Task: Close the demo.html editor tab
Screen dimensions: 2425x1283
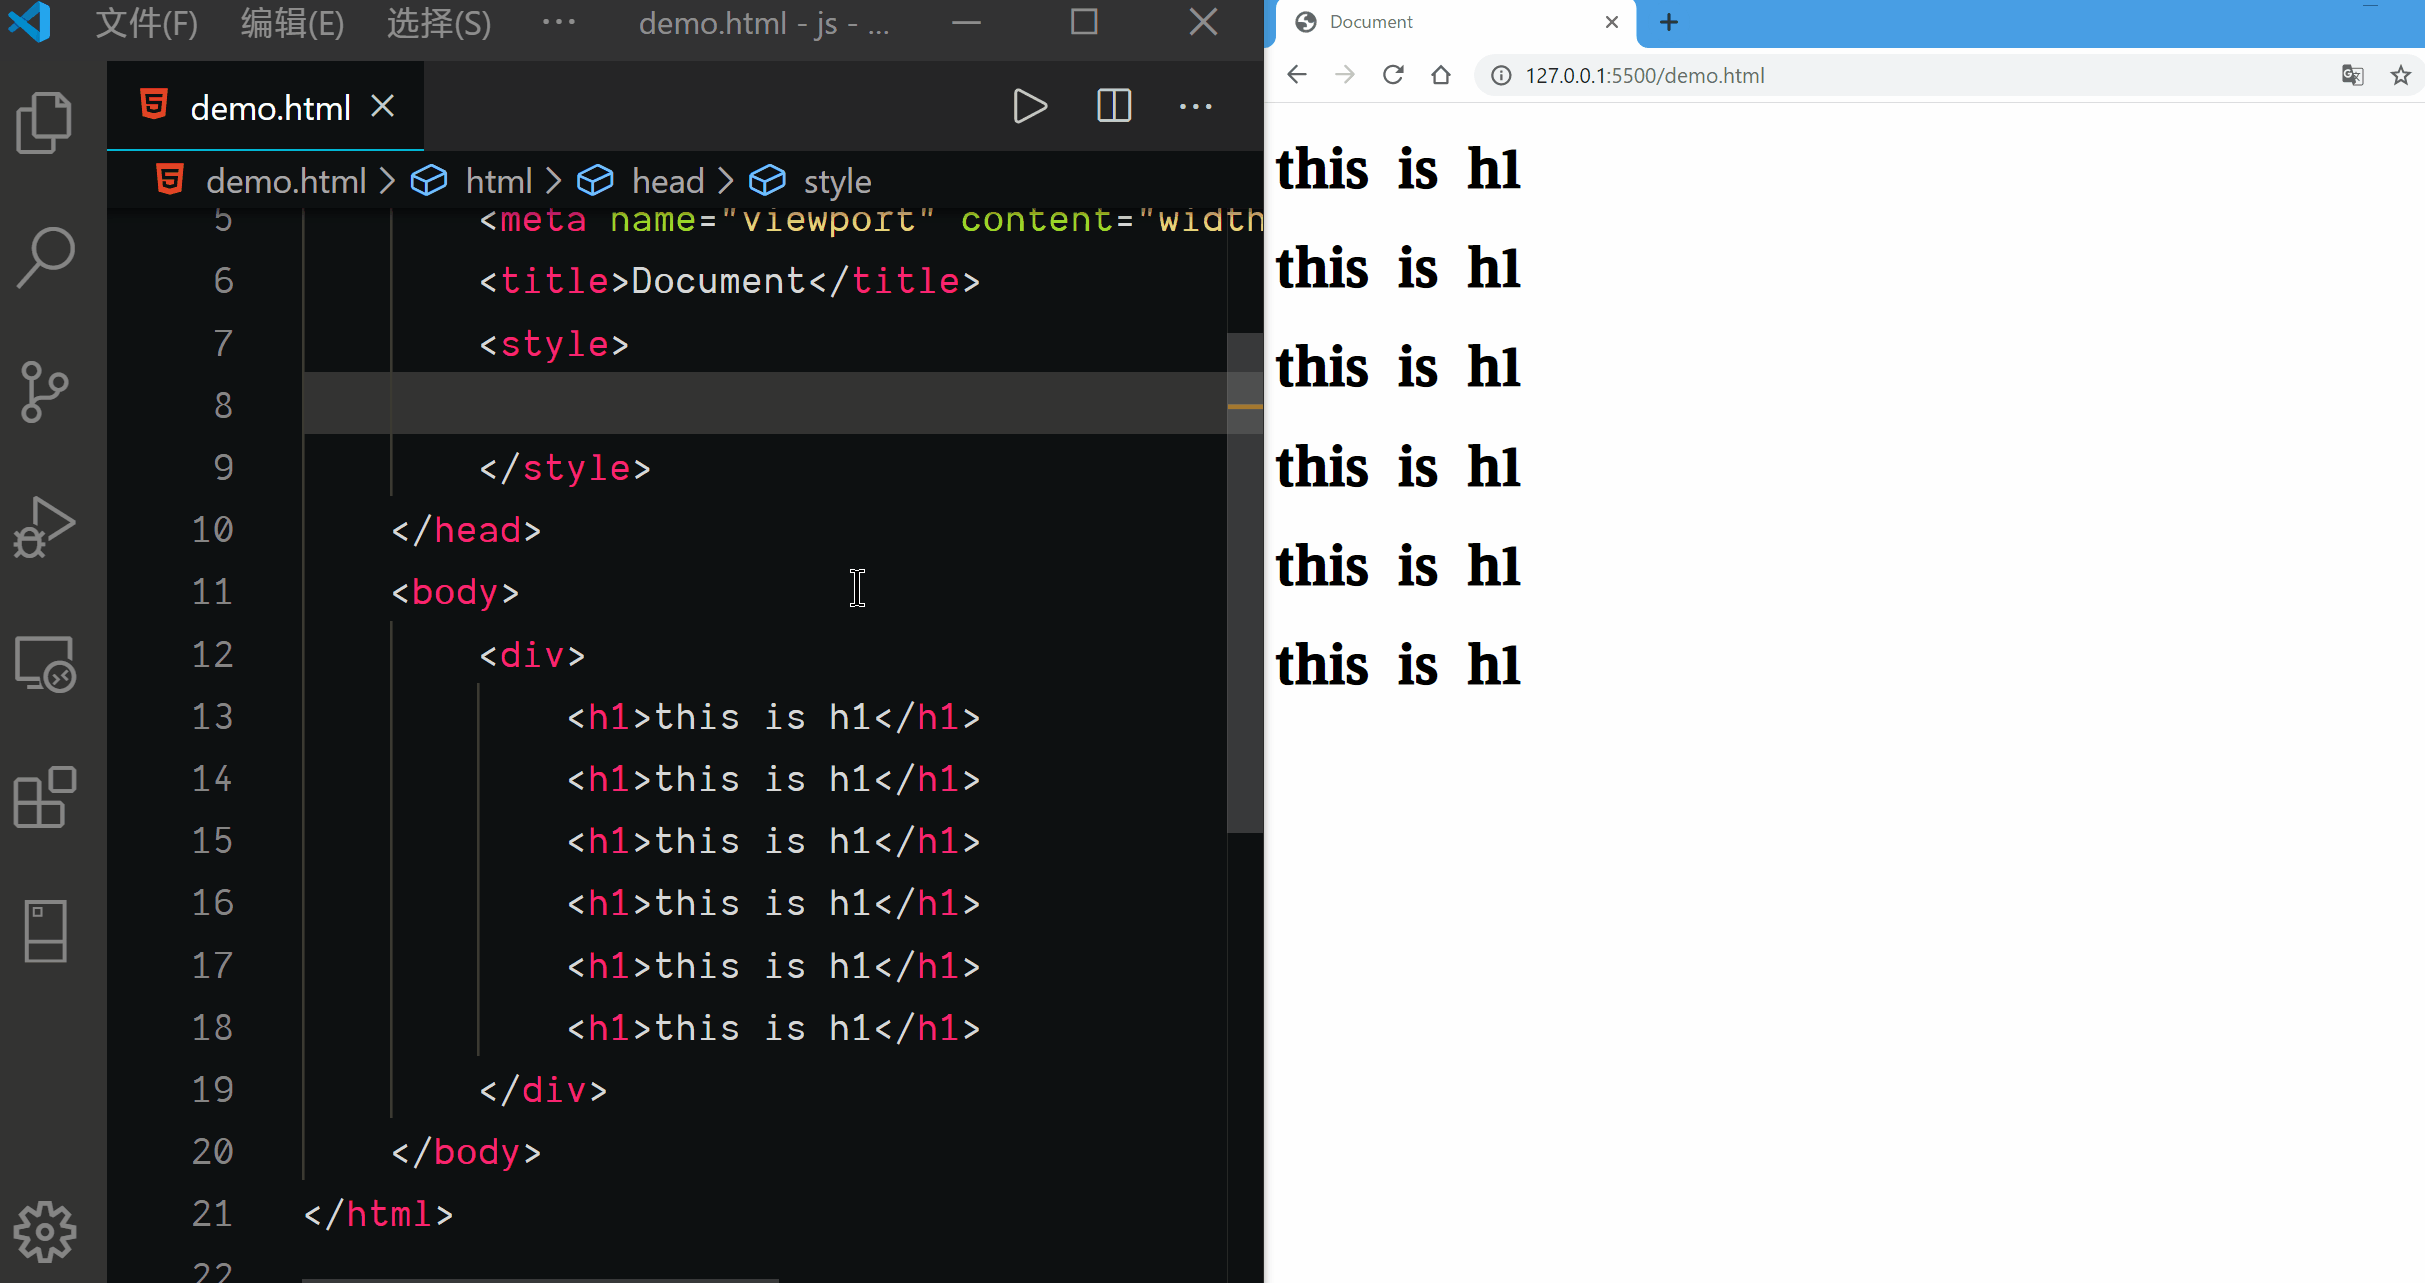Action: [x=383, y=106]
